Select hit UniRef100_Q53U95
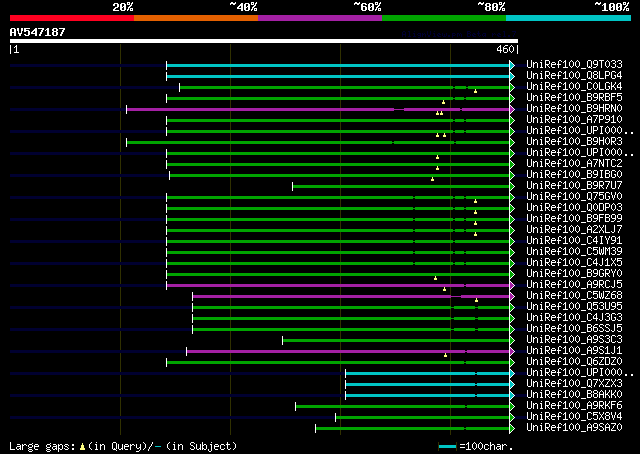The width and height of the screenshot is (640, 454). (x=574, y=307)
